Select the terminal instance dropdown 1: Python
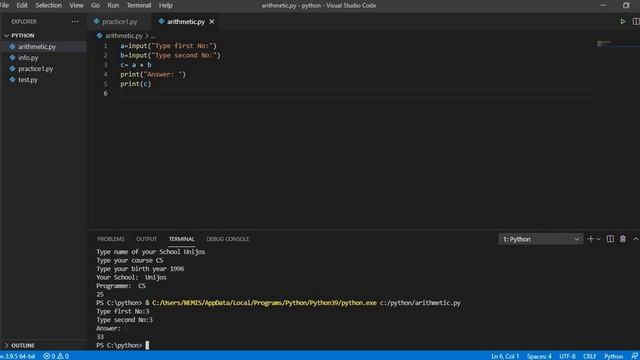 tap(540, 239)
